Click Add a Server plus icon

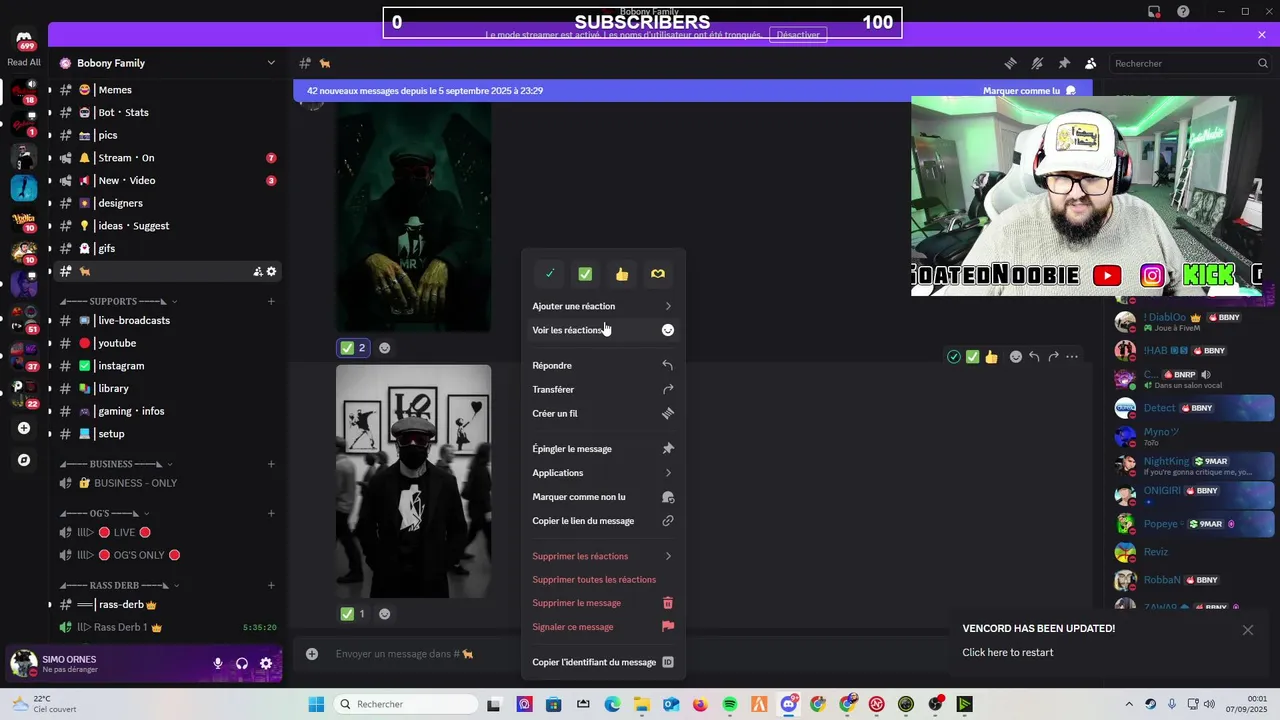(24, 428)
